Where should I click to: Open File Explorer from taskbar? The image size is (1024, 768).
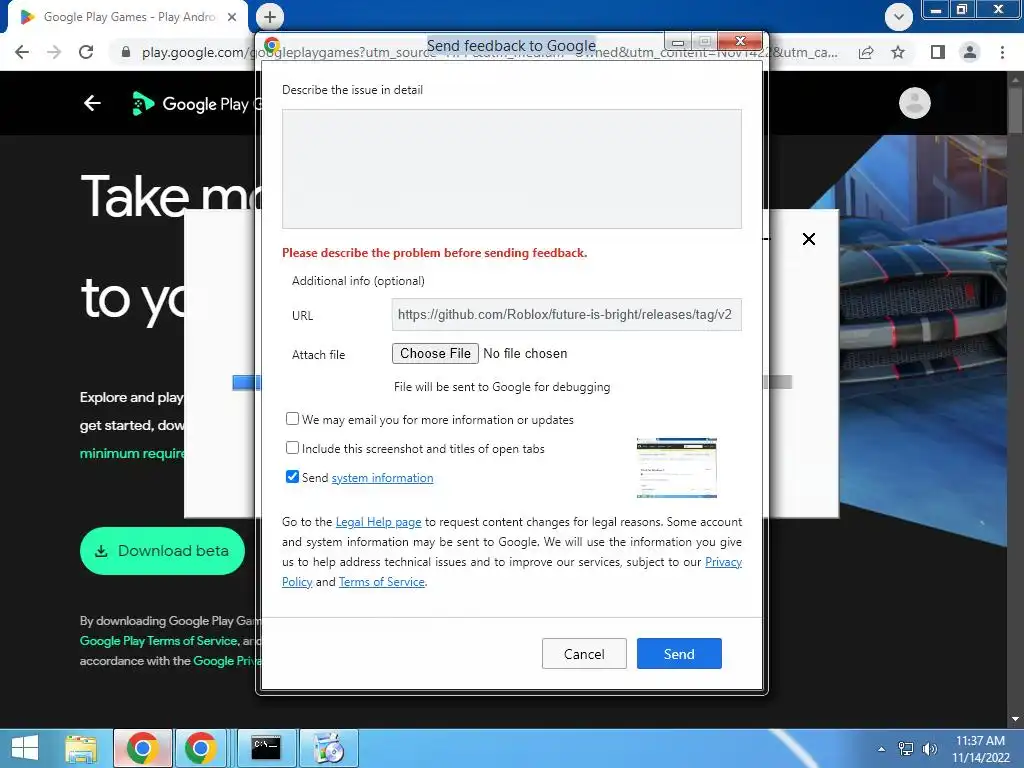[81, 748]
